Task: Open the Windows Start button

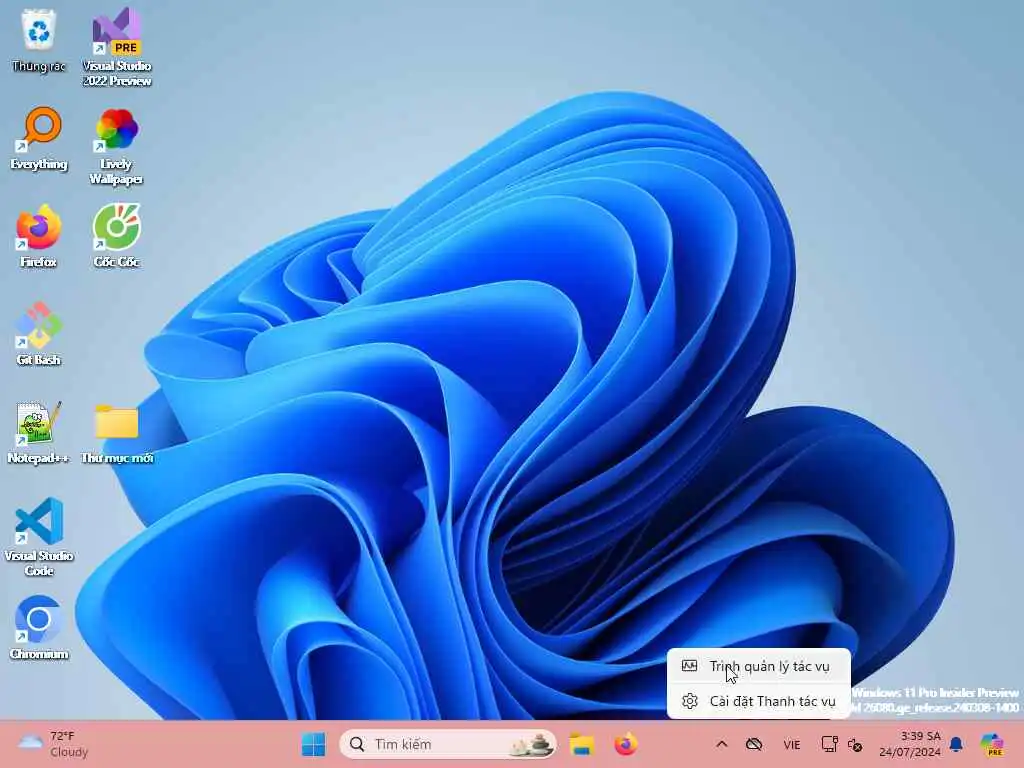Action: [x=313, y=744]
